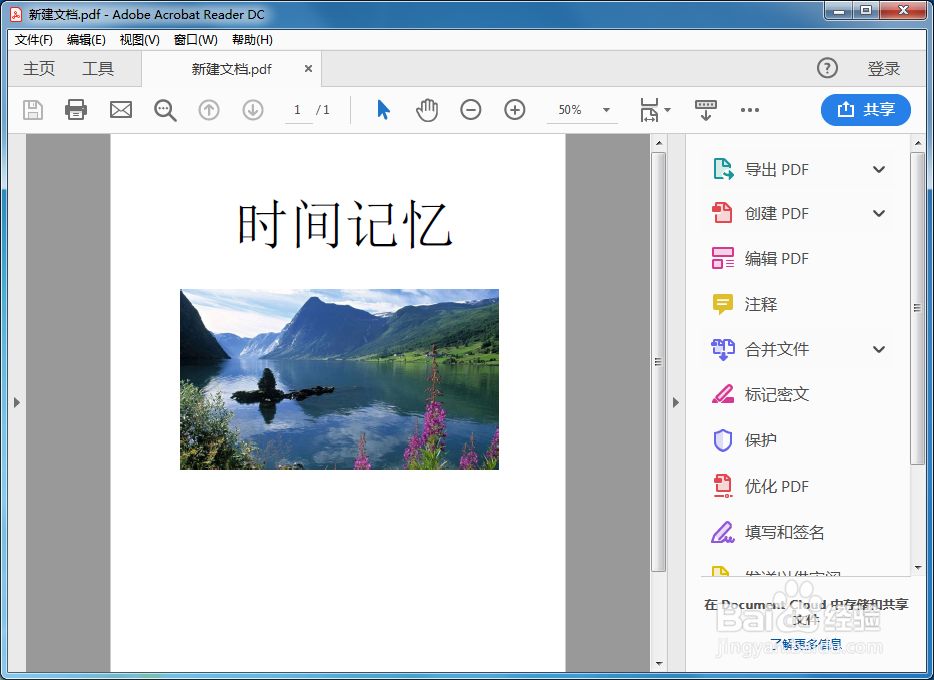Expand the 合并文件 options chevron
934x680 pixels.
point(879,349)
